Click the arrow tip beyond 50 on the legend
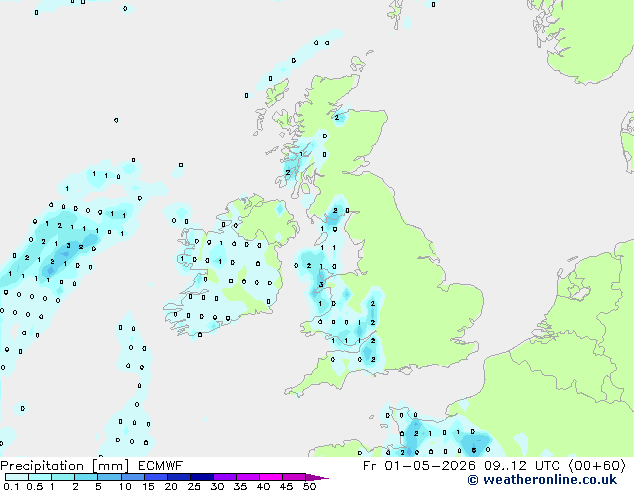This screenshot has height=490, width=634. pyautogui.click(x=317, y=477)
